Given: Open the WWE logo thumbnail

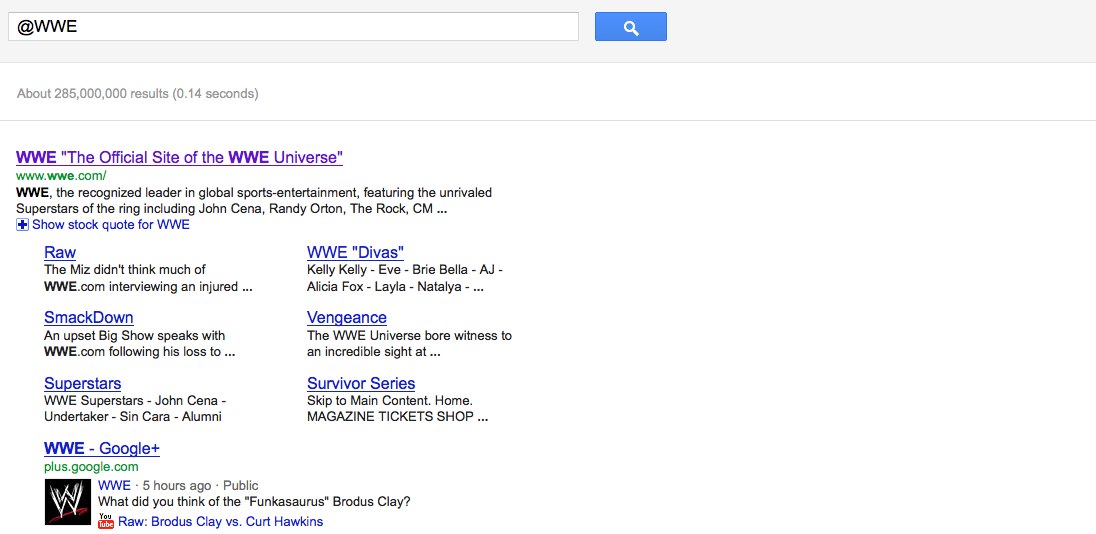Looking at the screenshot, I should 68,502.
